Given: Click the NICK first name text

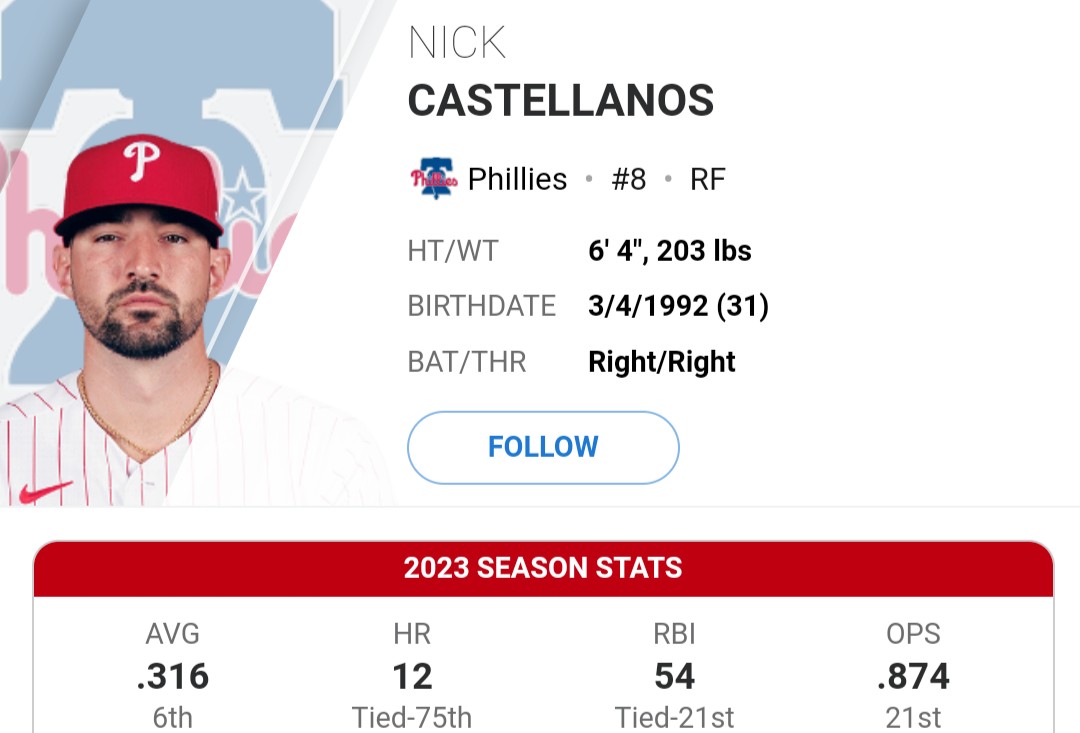Looking at the screenshot, I should point(457,43).
